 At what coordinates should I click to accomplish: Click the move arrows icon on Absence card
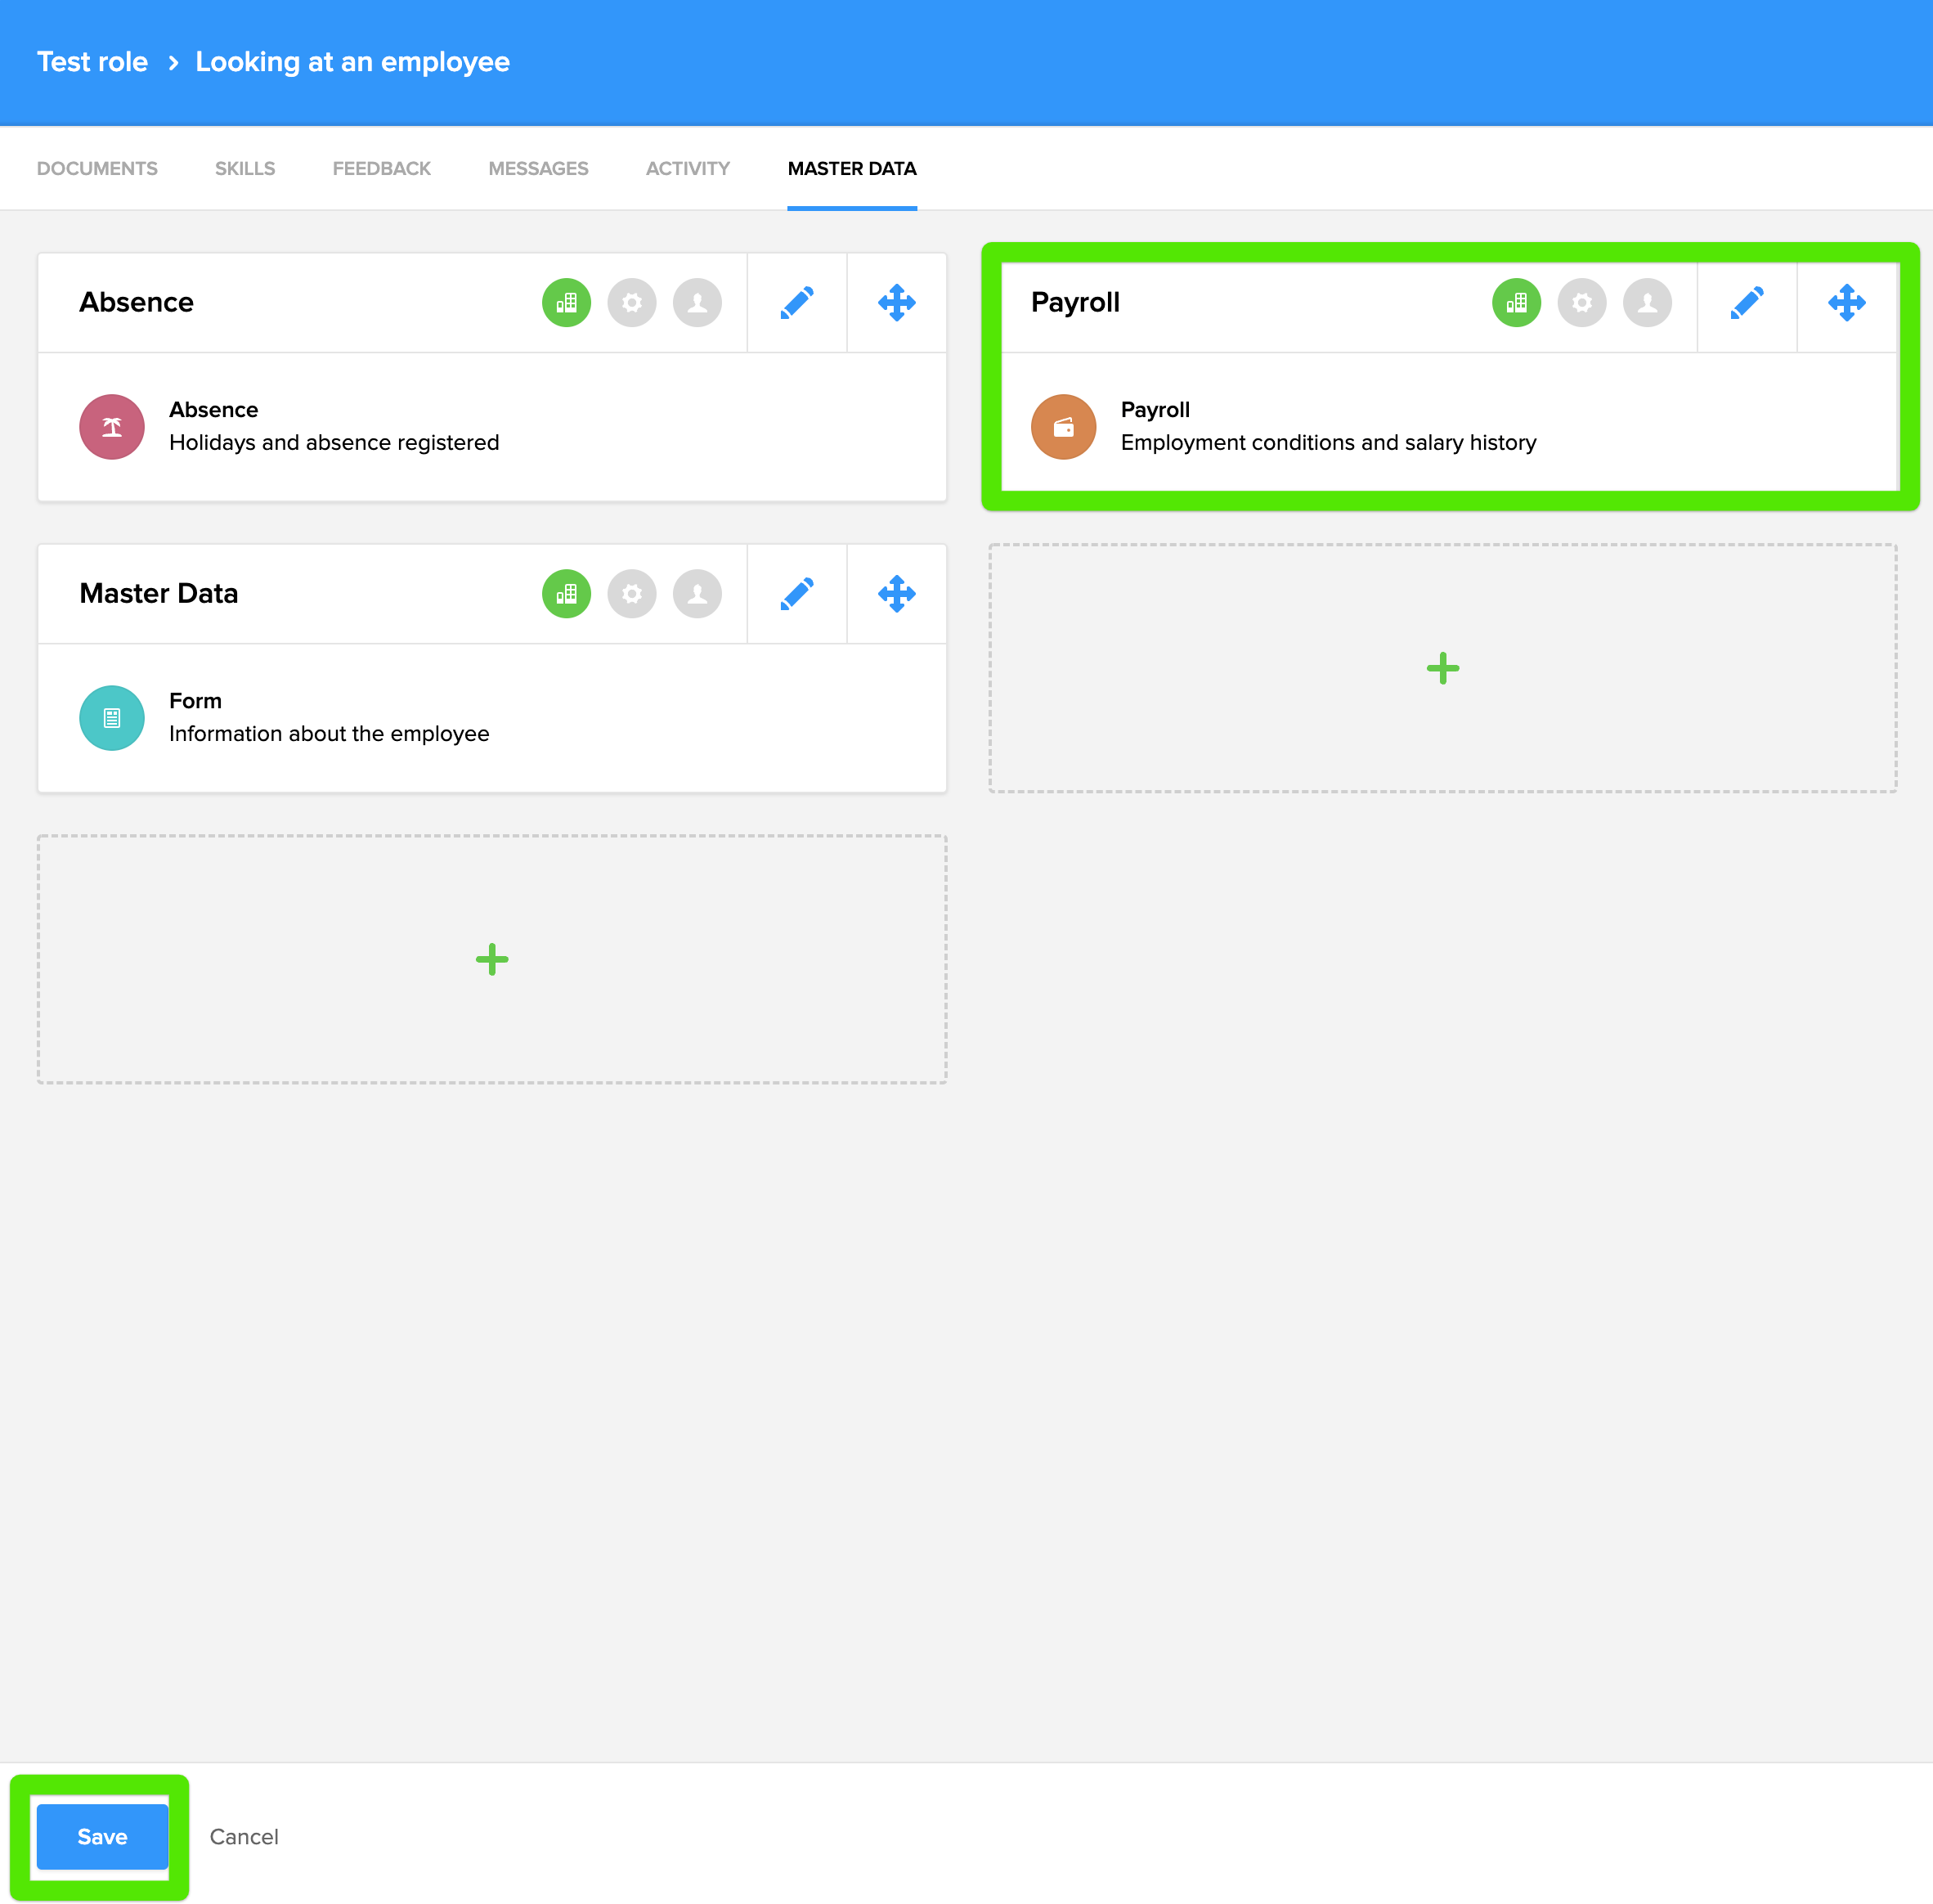click(x=896, y=302)
